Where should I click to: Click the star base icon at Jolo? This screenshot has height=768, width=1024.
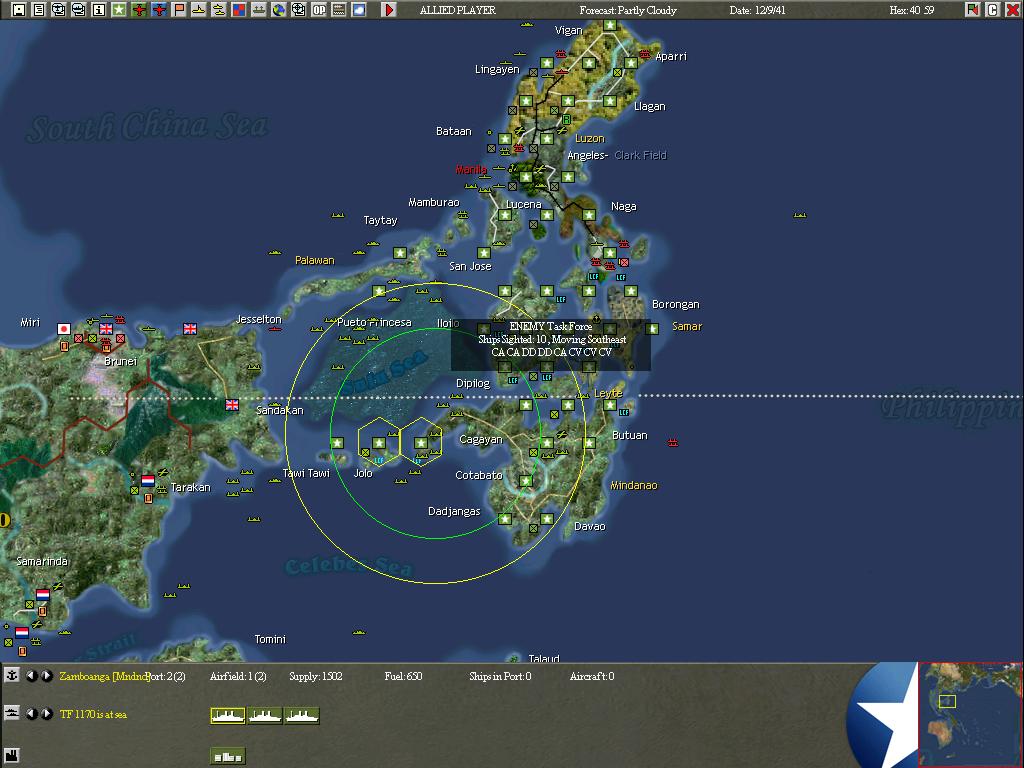click(379, 443)
